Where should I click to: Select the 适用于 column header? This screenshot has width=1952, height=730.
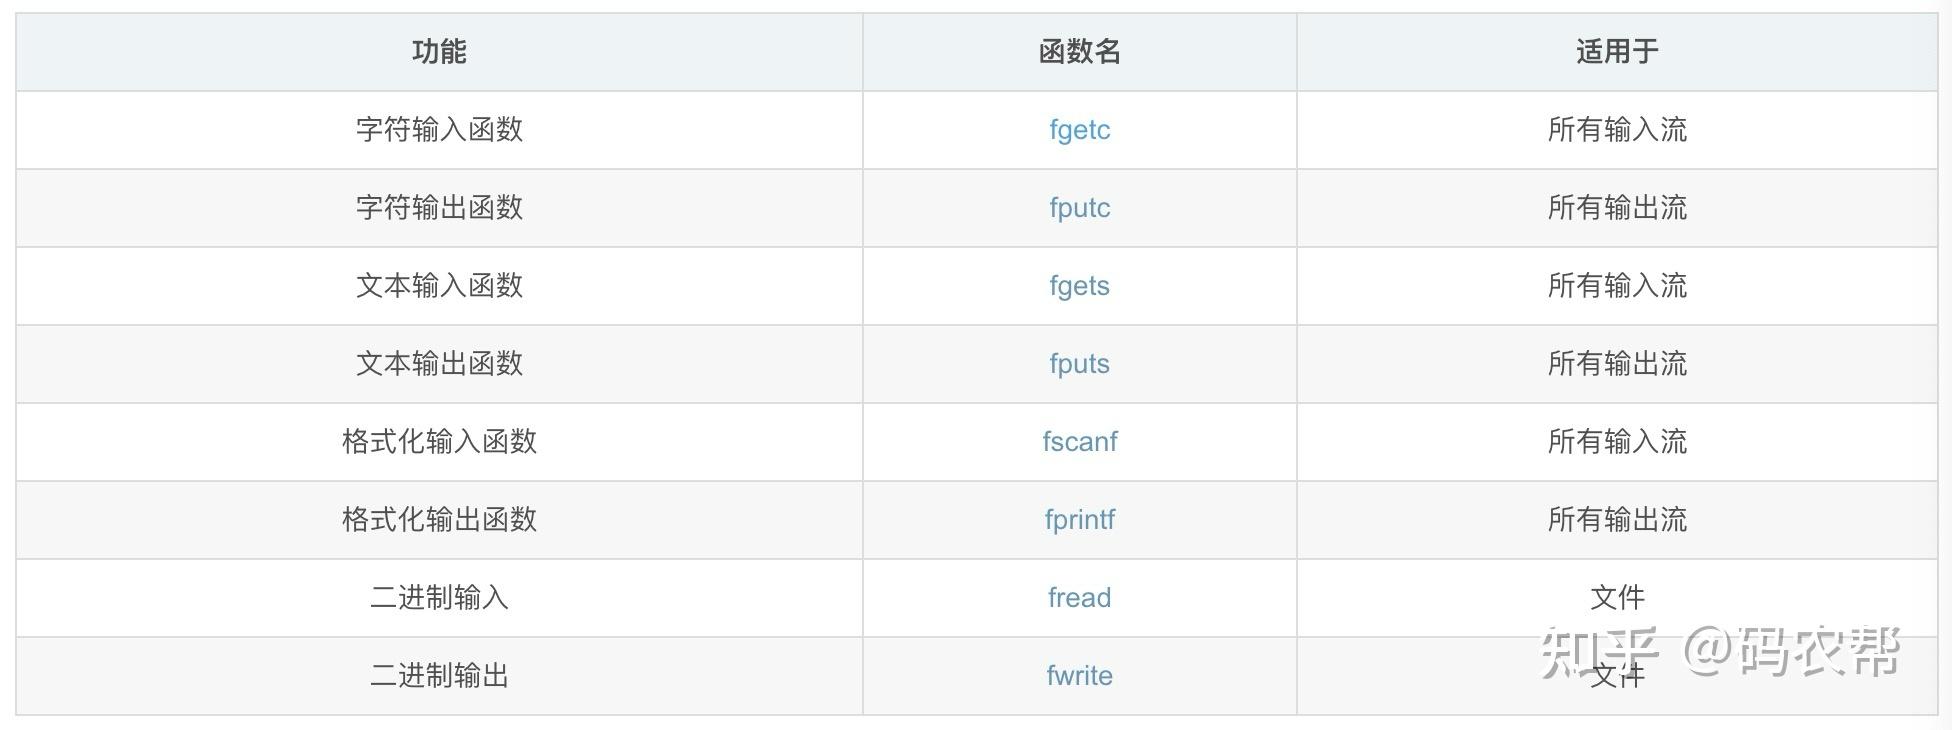1617,52
